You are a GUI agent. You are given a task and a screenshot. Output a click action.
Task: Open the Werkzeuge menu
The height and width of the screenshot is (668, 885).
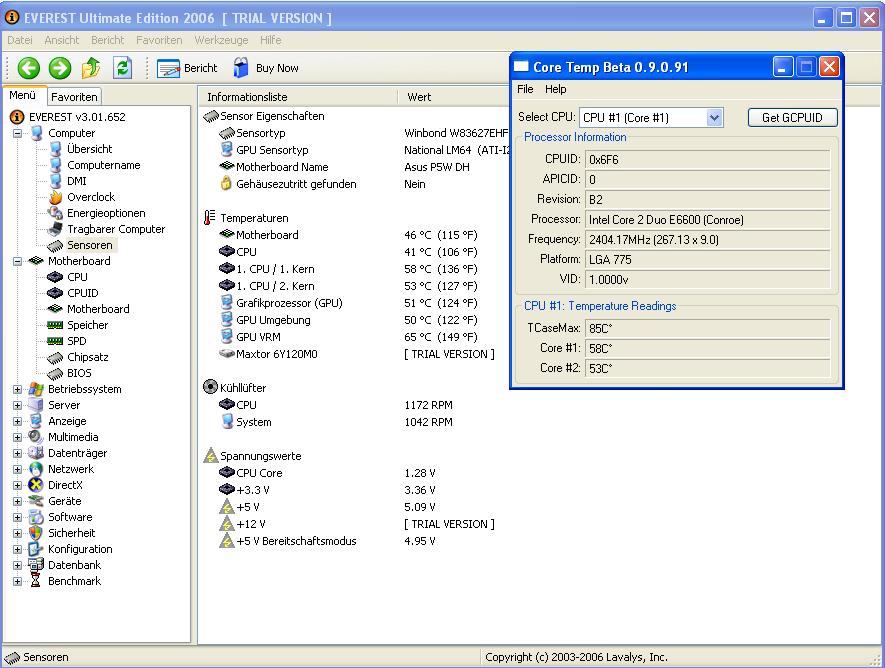[221, 40]
